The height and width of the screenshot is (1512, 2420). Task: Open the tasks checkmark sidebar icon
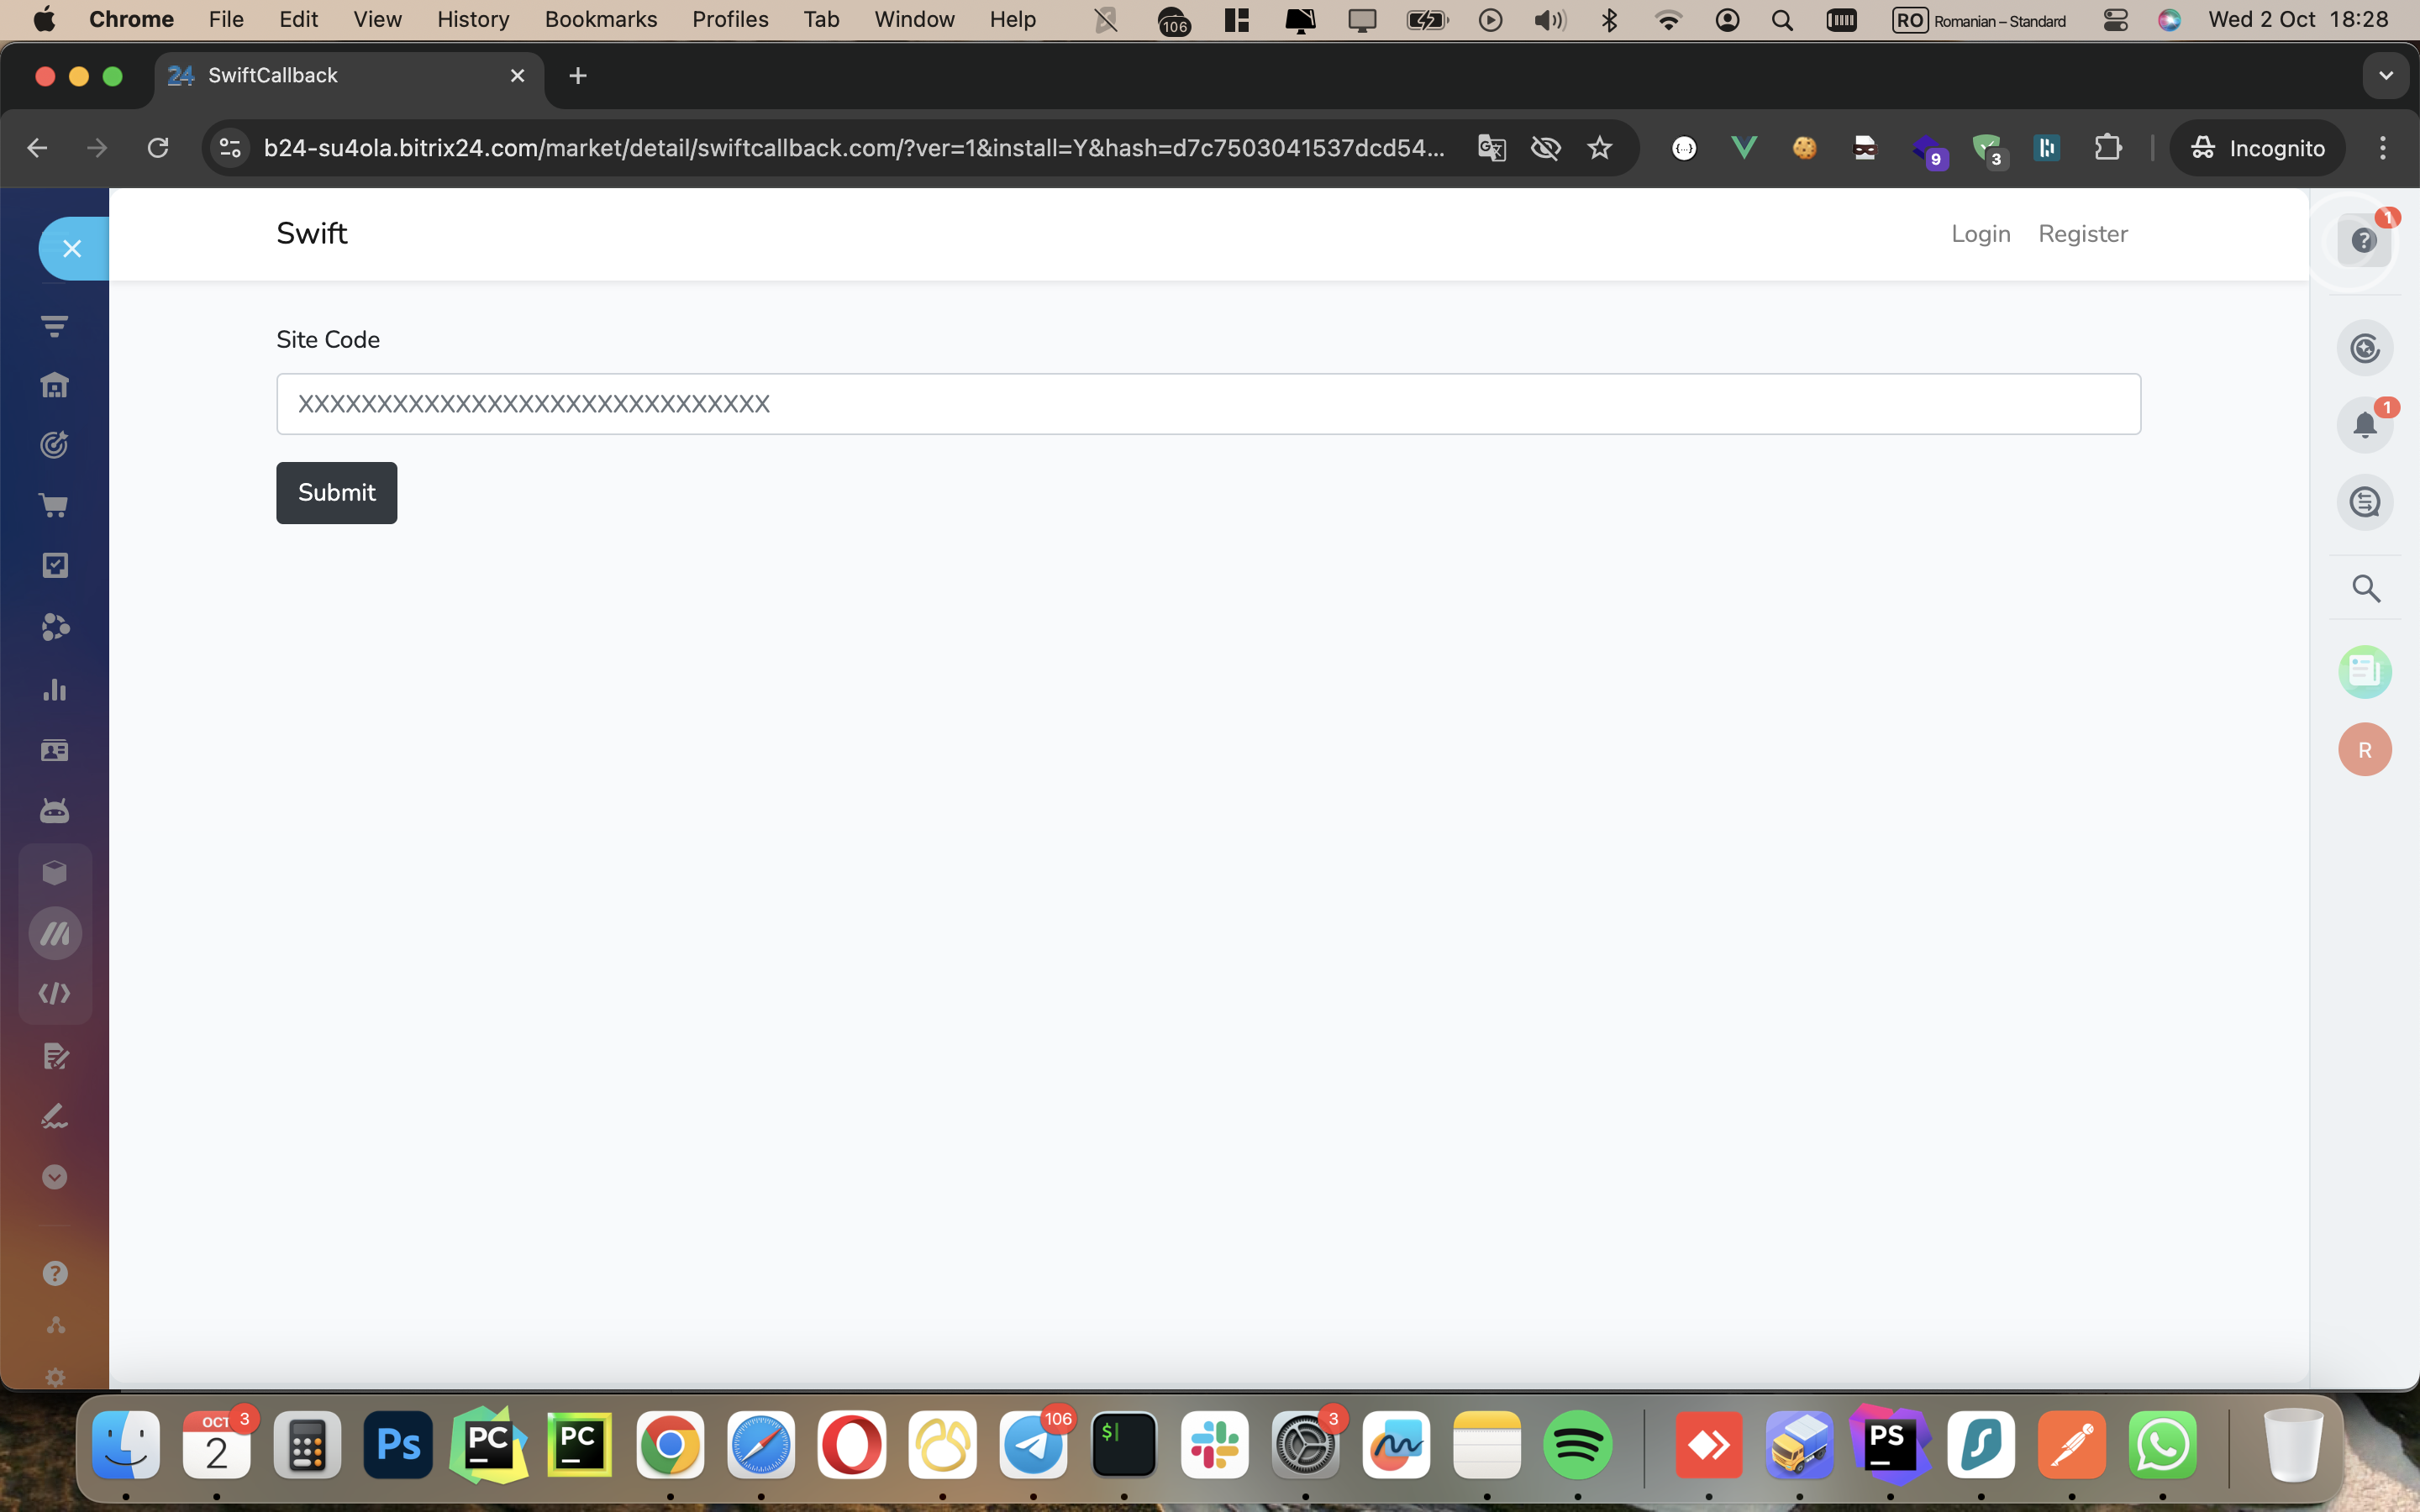click(x=54, y=566)
